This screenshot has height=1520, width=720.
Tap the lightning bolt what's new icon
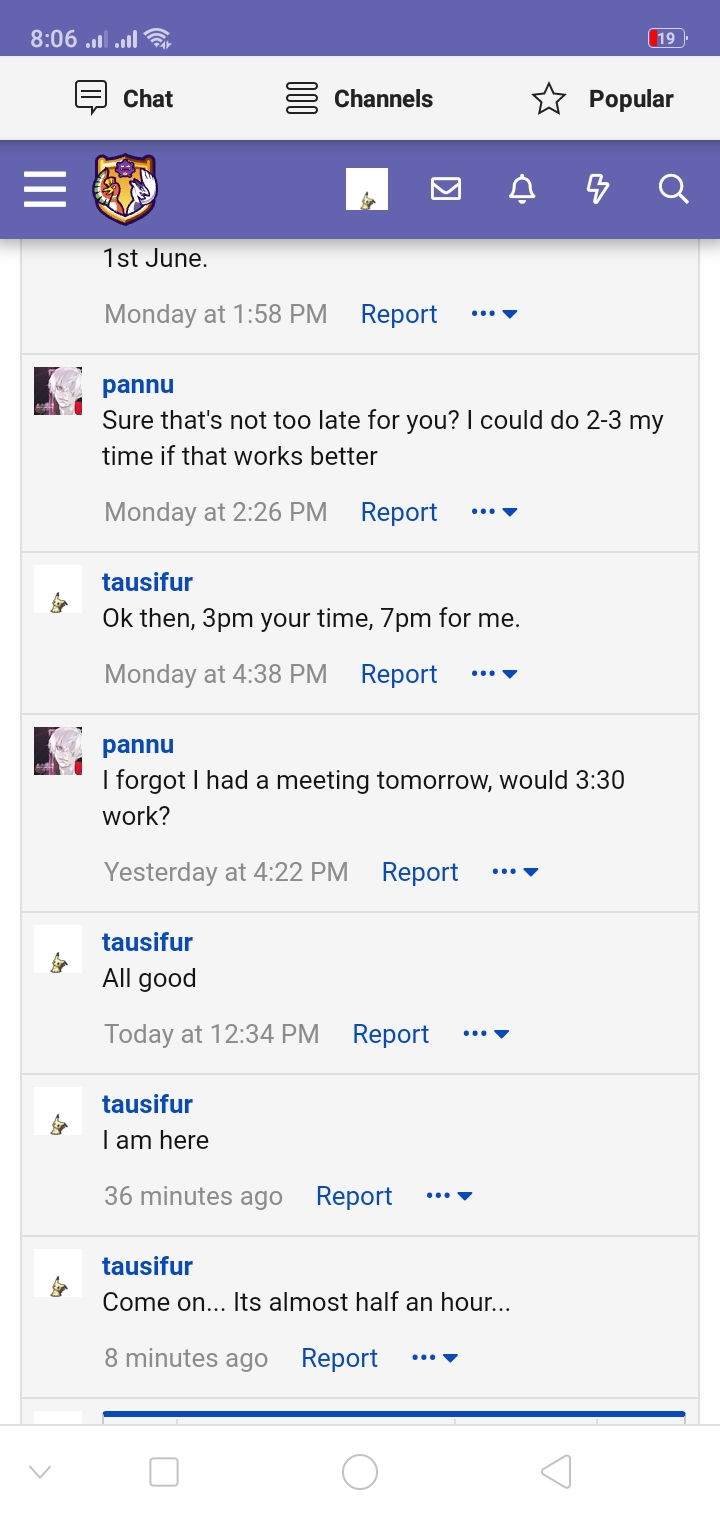[598, 189]
